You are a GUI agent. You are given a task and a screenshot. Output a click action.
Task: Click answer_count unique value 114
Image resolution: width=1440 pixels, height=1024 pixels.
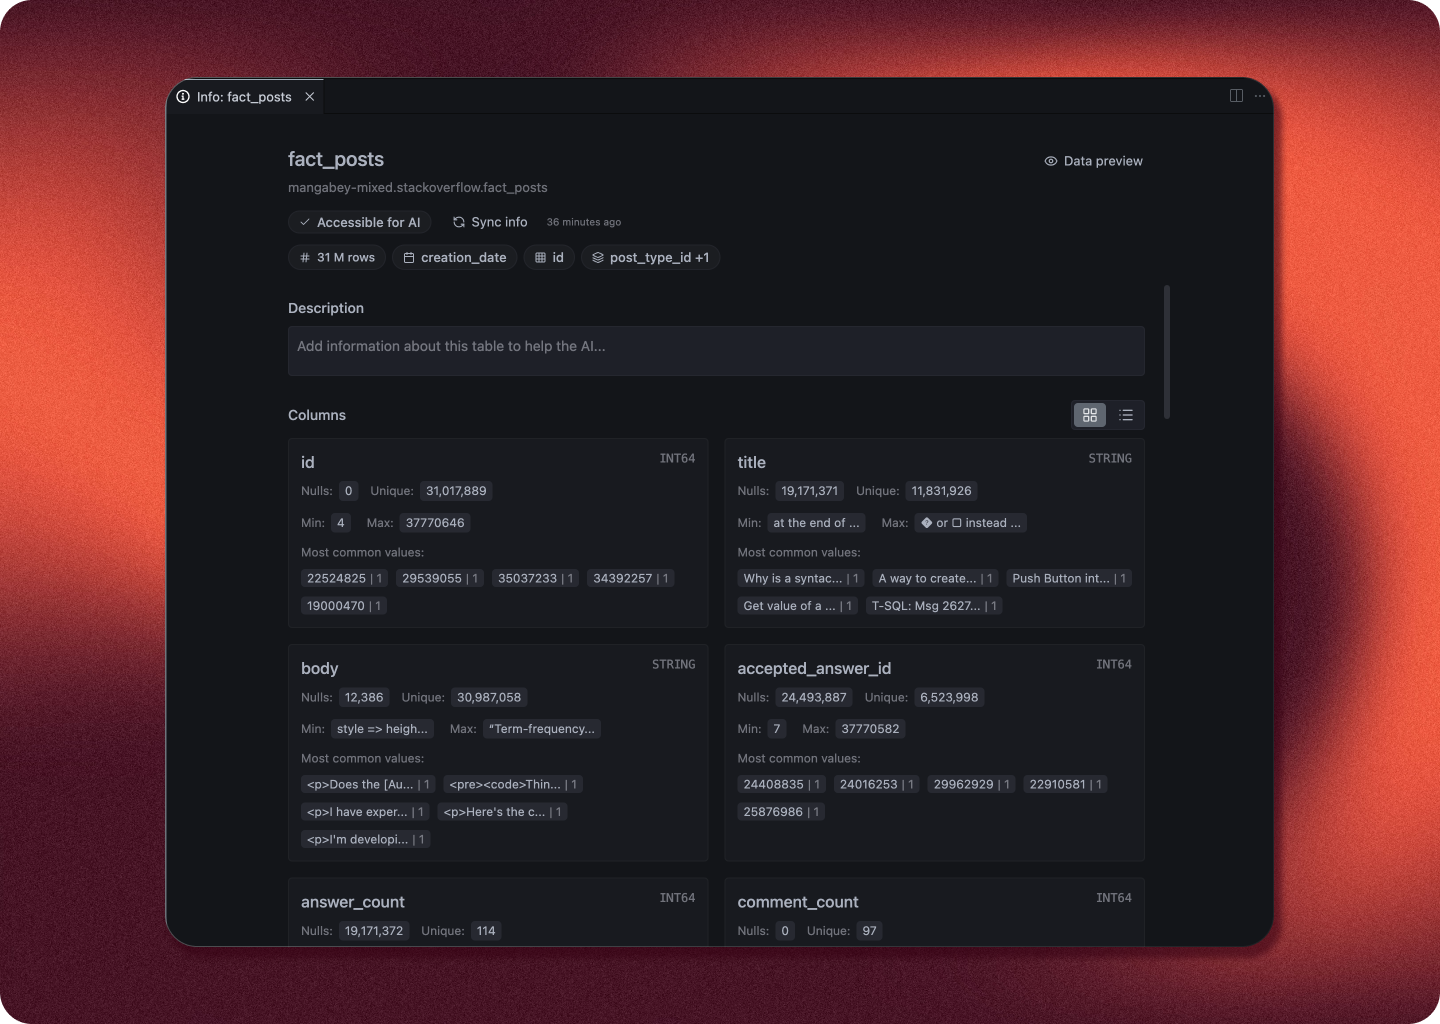(x=486, y=931)
